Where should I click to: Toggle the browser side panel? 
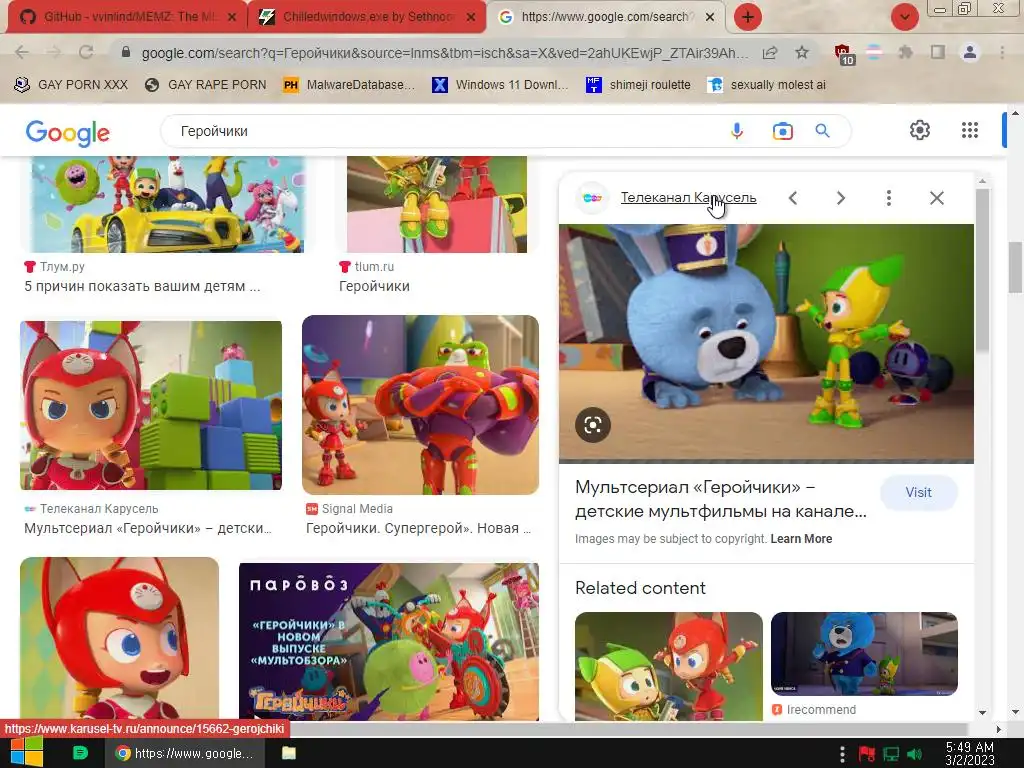point(938,52)
